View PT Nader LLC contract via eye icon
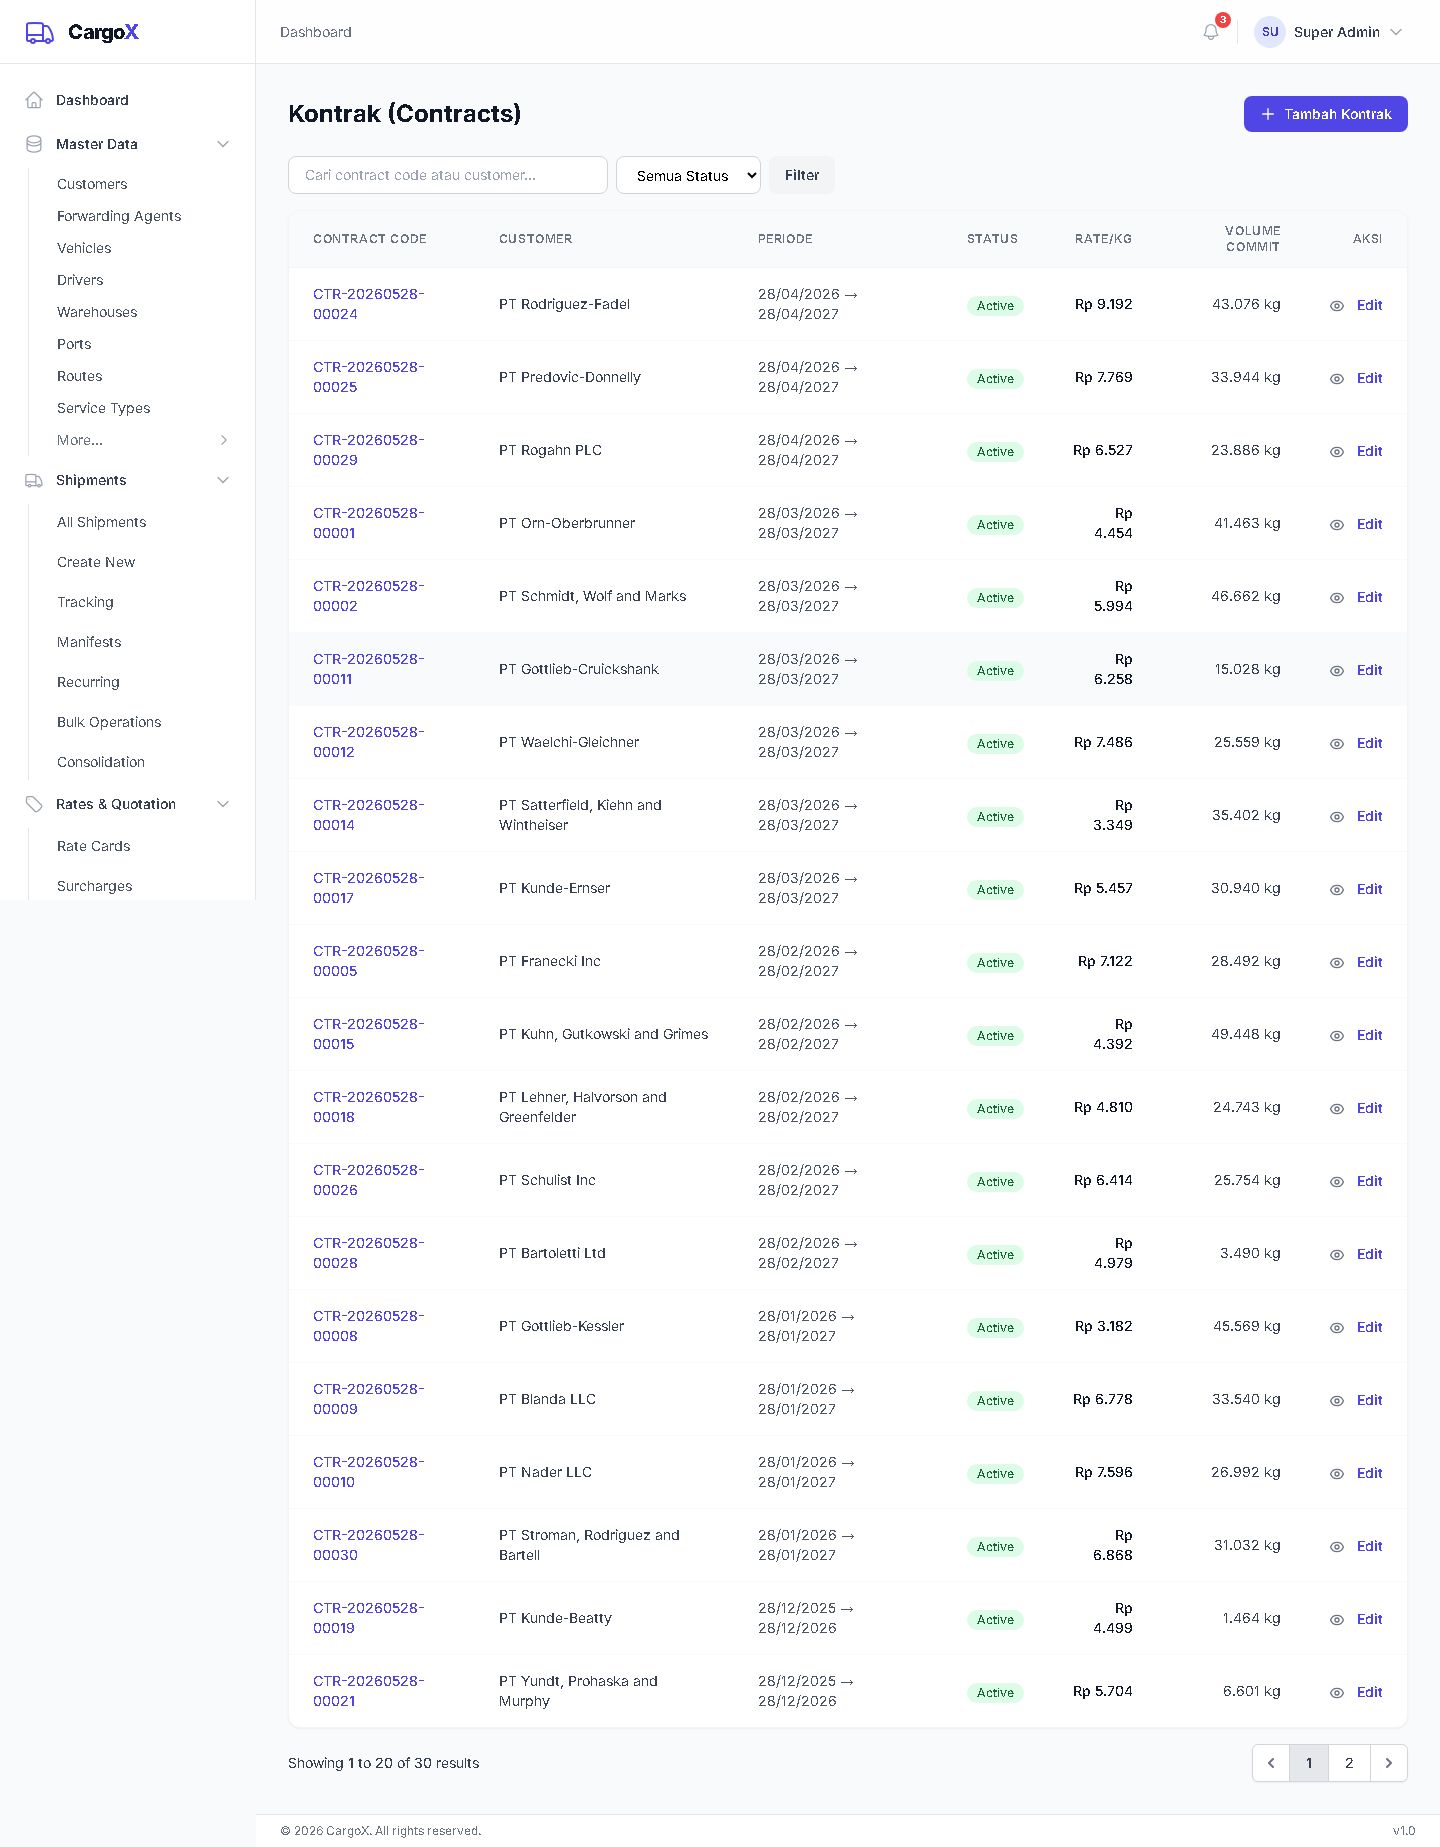1440x1847 pixels. pos(1337,1474)
